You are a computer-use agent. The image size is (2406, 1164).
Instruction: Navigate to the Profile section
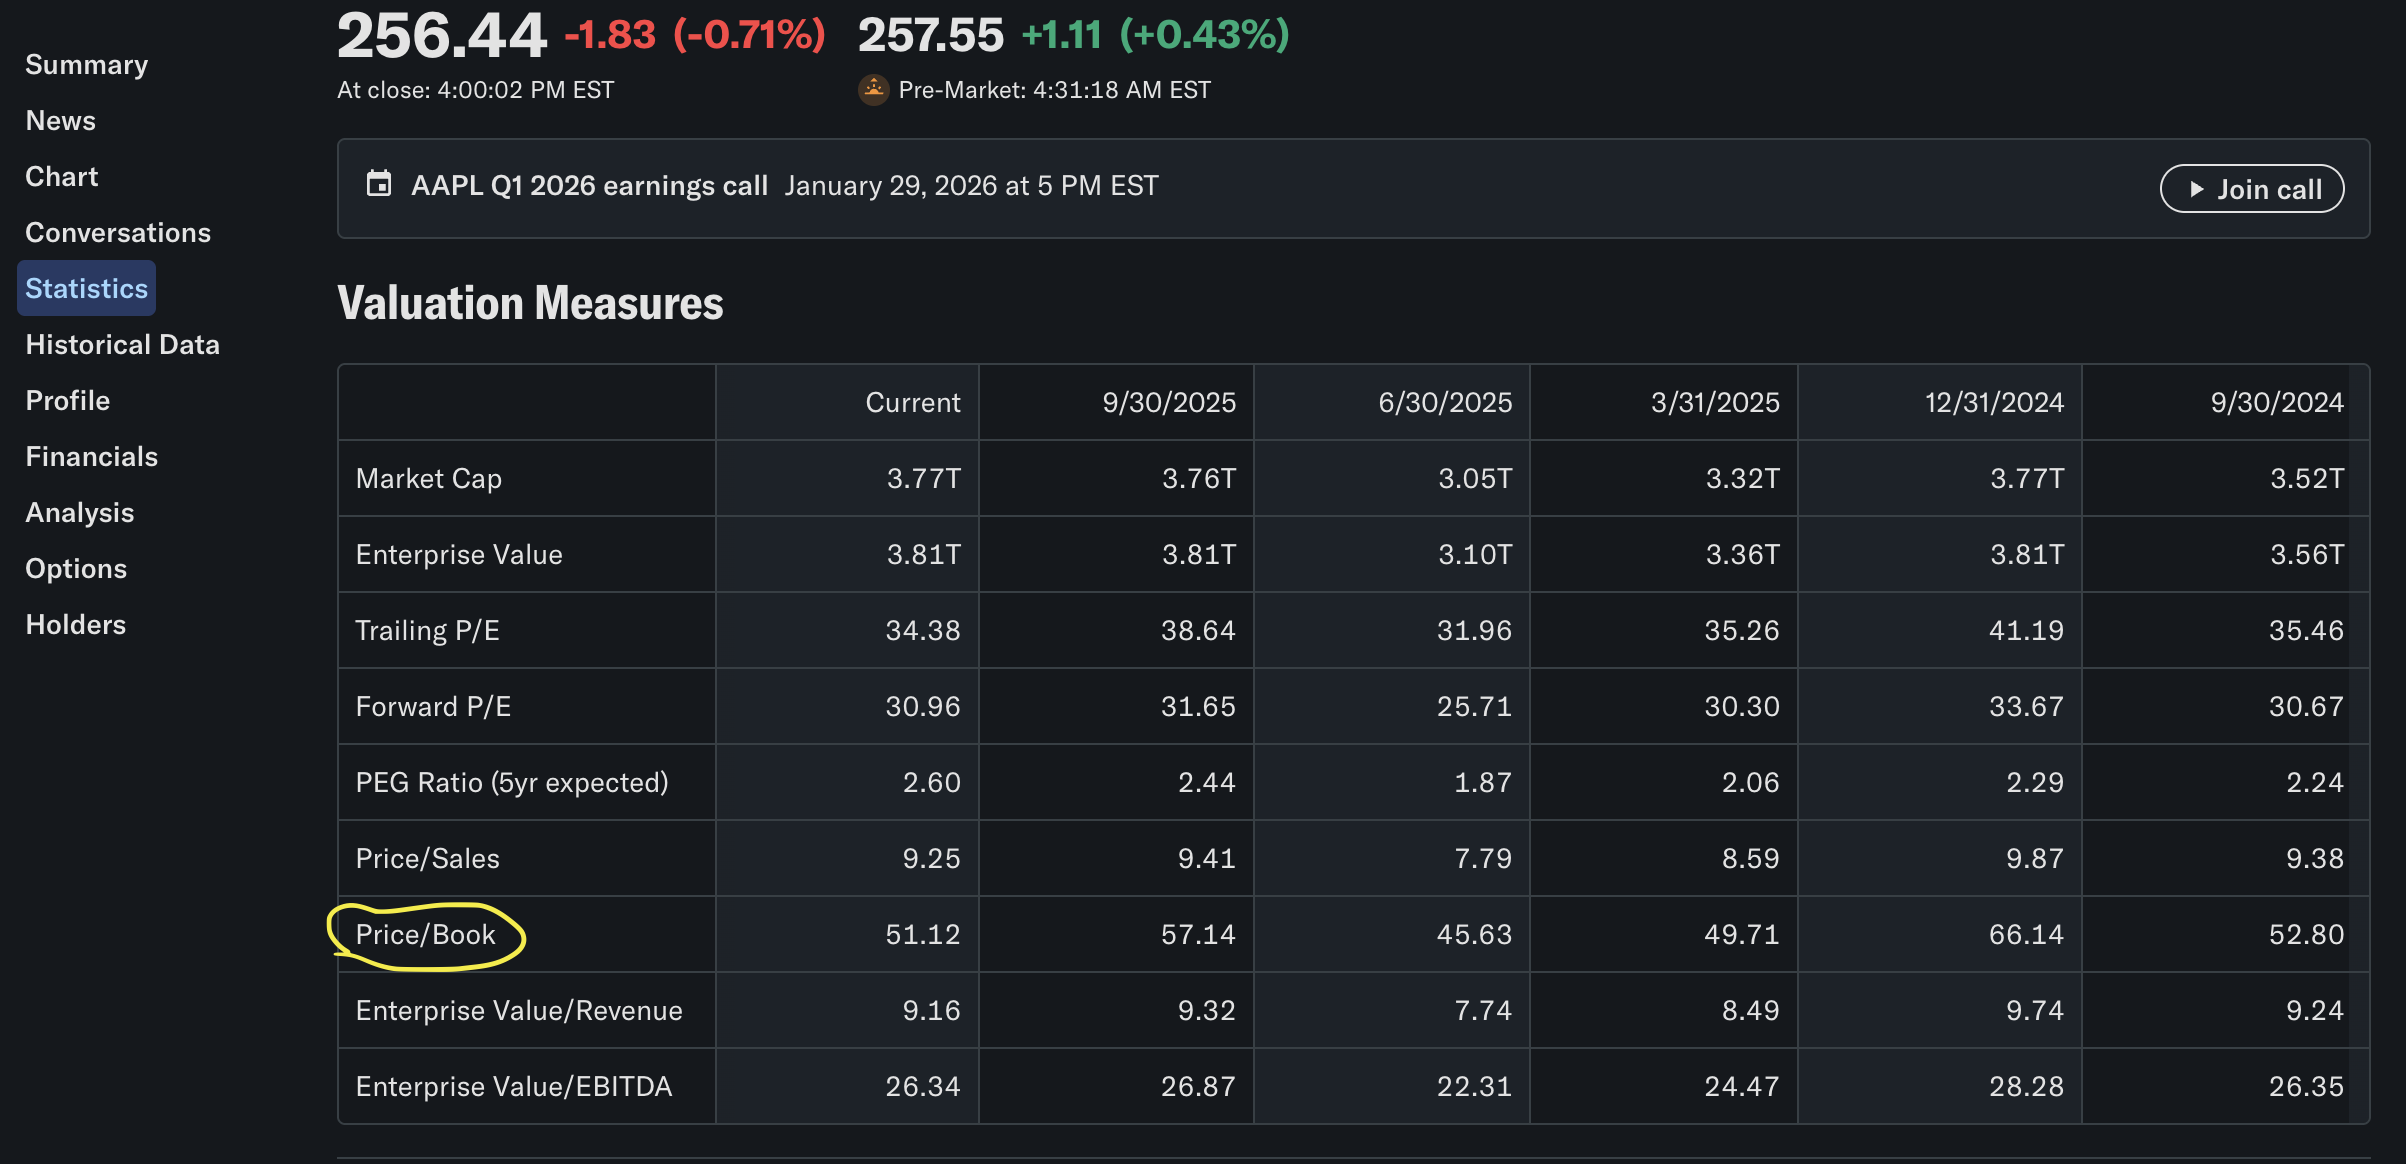[x=68, y=401]
